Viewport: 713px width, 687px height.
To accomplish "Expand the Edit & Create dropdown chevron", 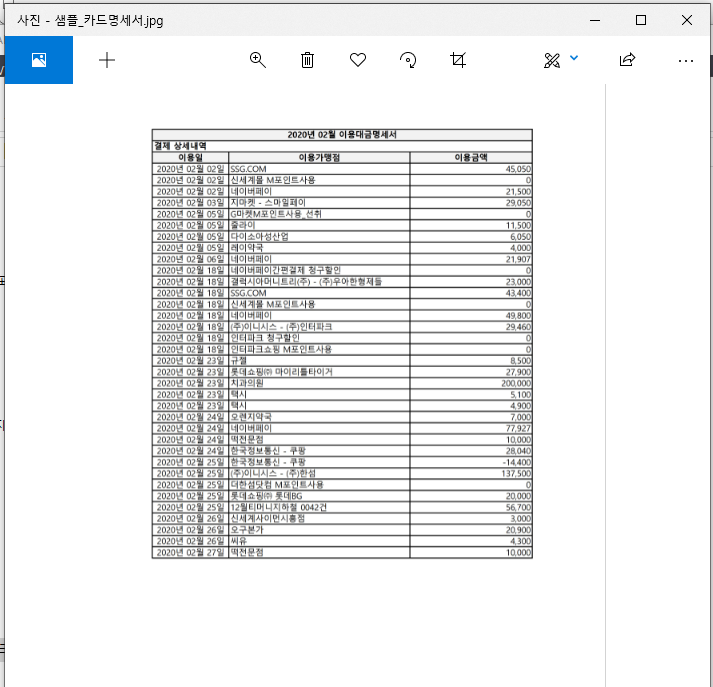I will 574,58.
